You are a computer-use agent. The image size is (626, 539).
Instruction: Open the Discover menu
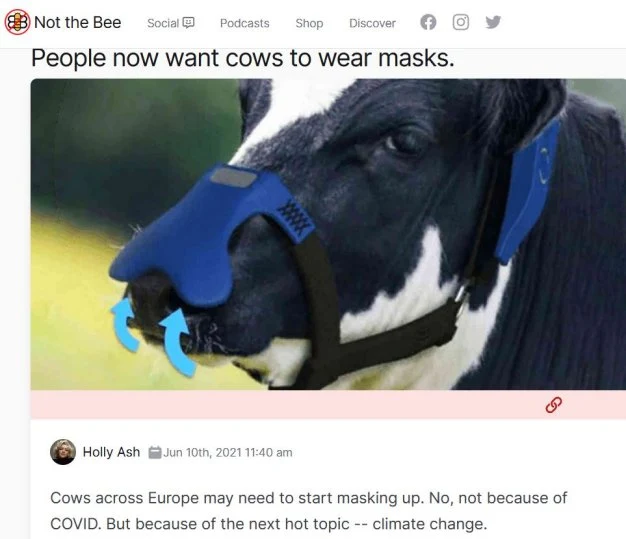[372, 23]
